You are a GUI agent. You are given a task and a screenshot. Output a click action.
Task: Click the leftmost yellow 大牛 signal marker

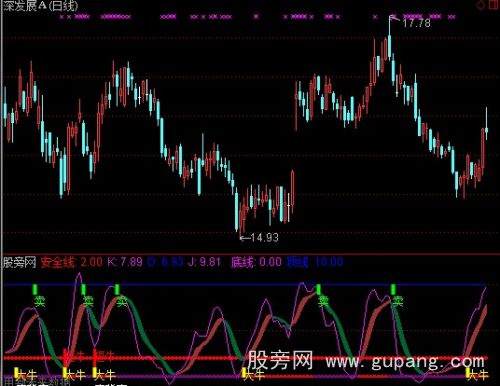26,375
